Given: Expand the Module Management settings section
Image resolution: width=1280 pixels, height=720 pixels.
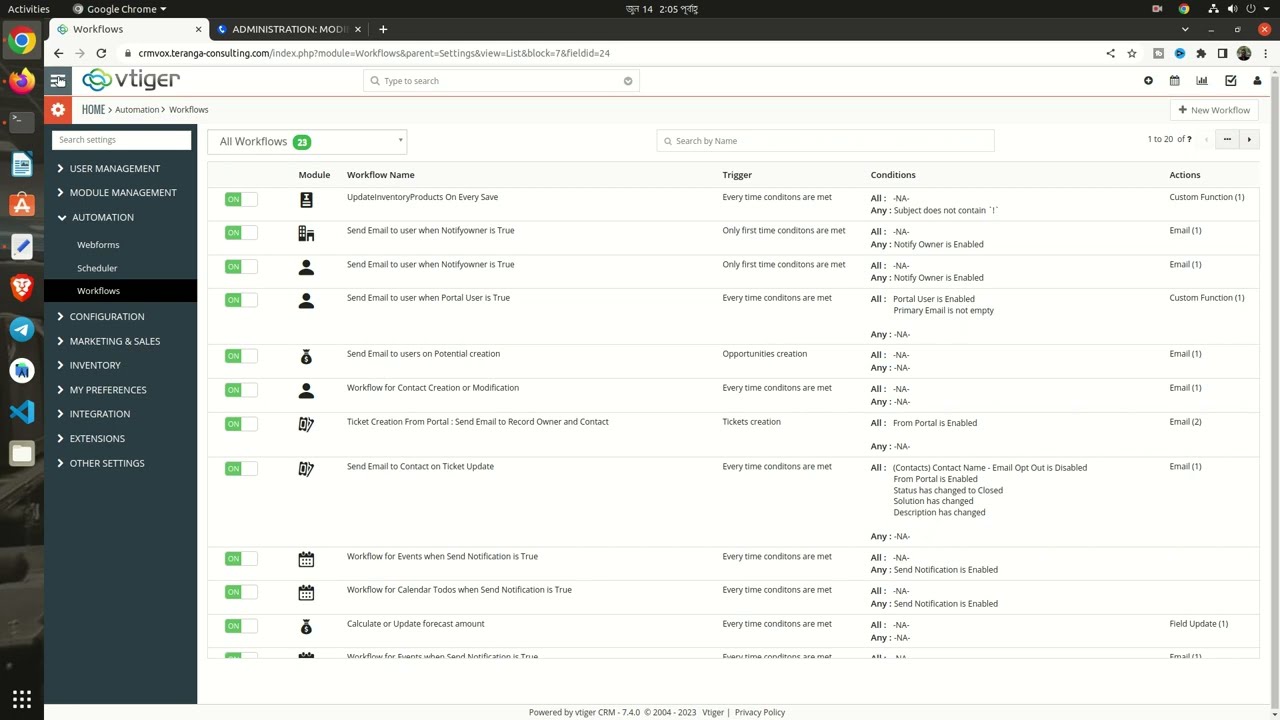Looking at the screenshot, I should [122, 192].
